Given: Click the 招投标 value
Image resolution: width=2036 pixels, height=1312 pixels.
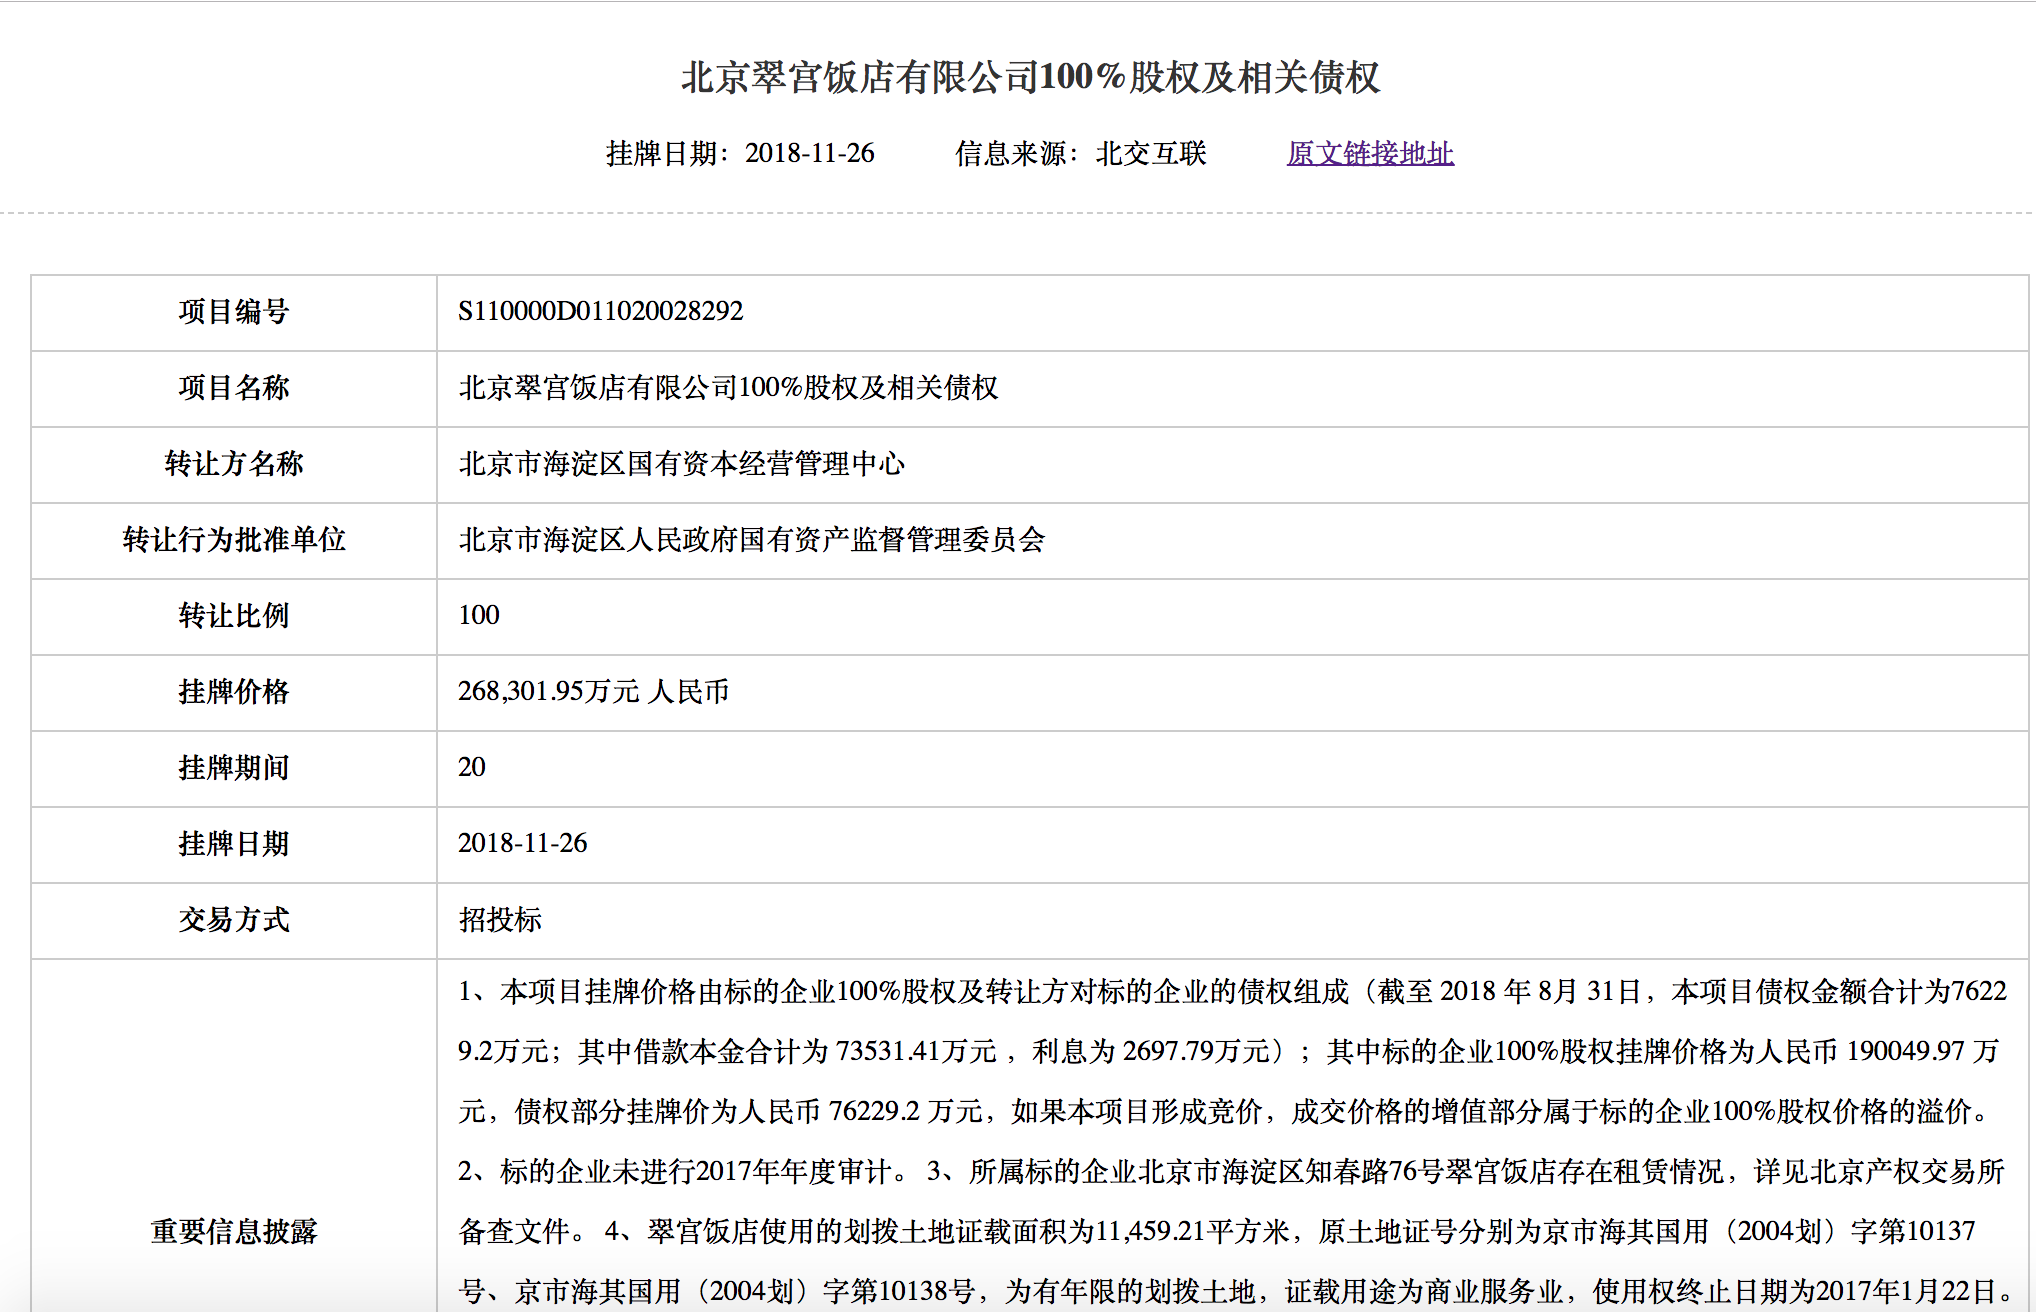Looking at the screenshot, I should [500, 920].
